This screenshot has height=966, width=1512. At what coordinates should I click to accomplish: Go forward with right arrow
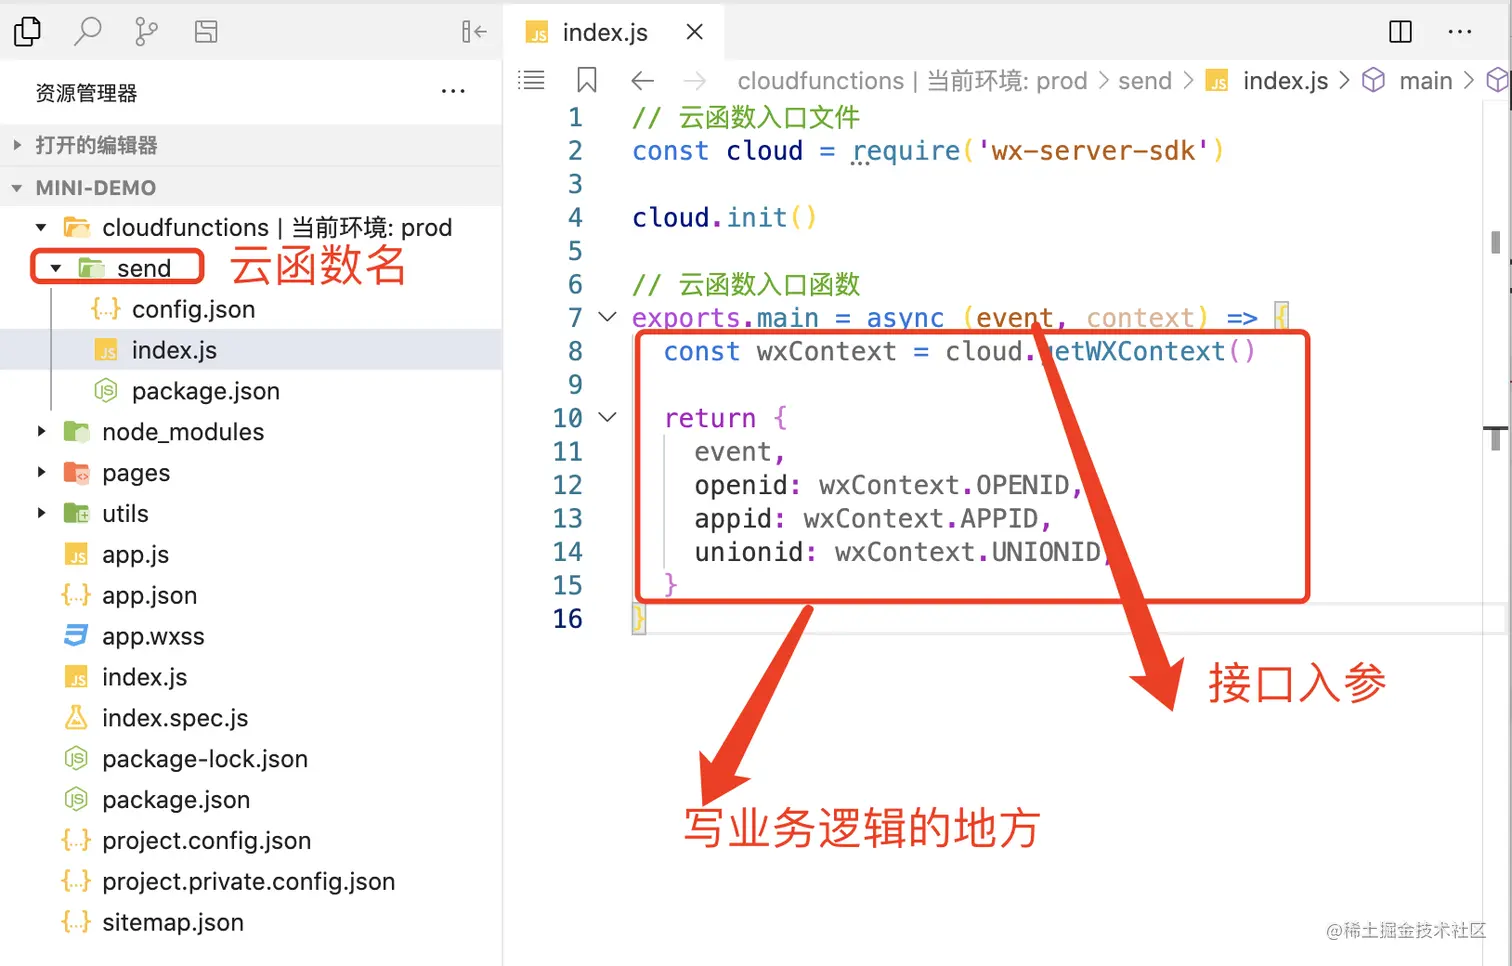coord(695,81)
